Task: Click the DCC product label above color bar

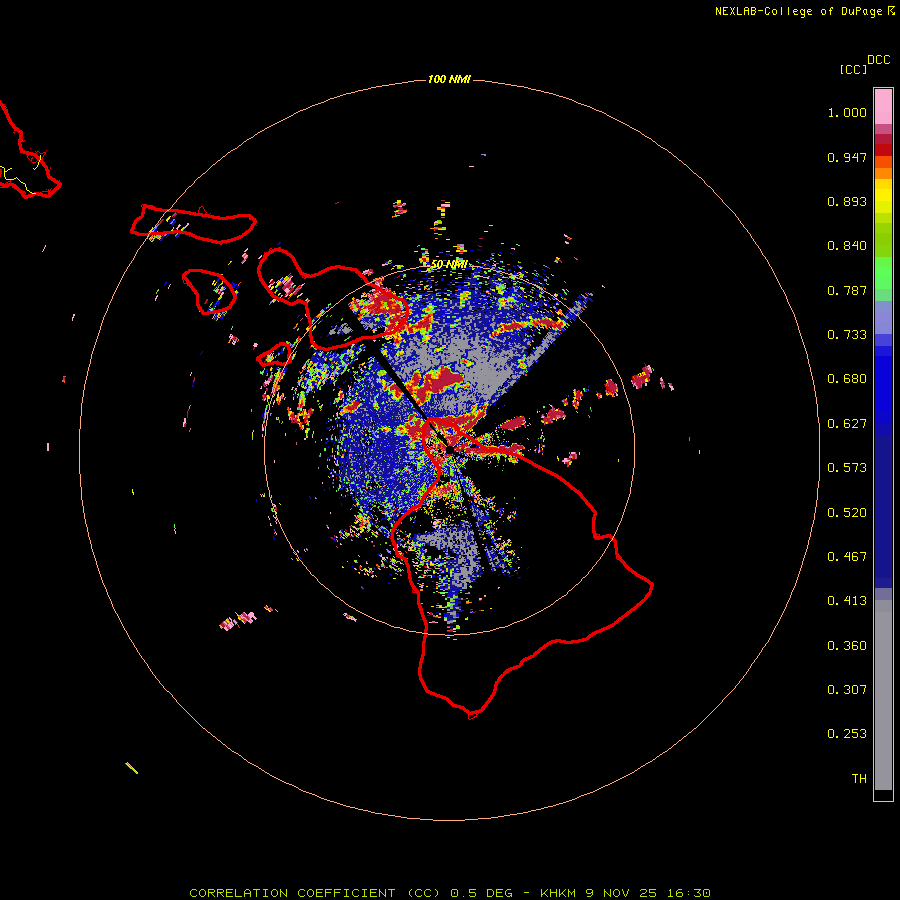Action: click(878, 60)
